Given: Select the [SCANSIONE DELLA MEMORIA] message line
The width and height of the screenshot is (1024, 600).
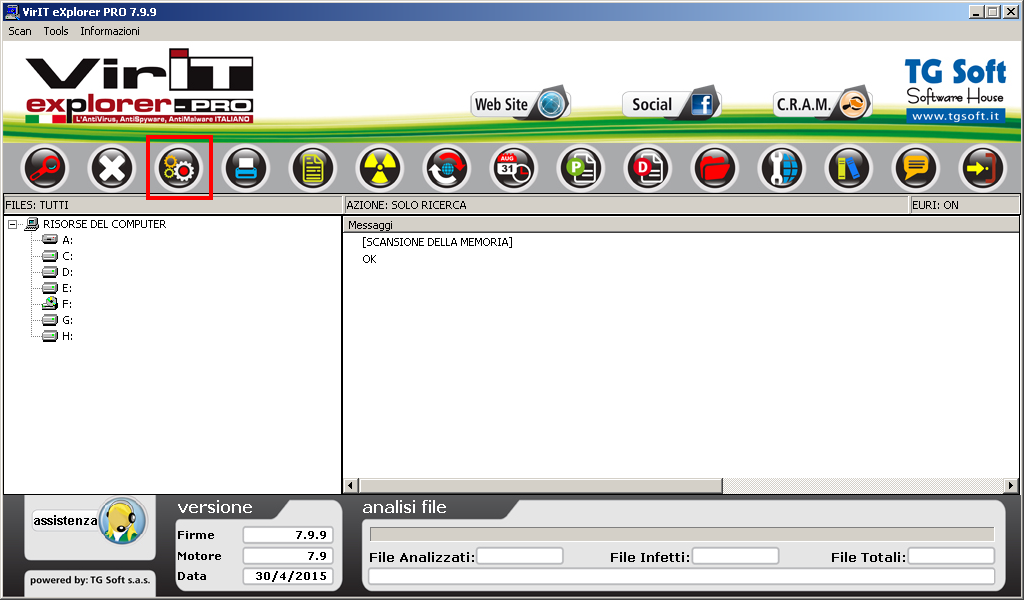Looking at the screenshot, I should [437, 242].
